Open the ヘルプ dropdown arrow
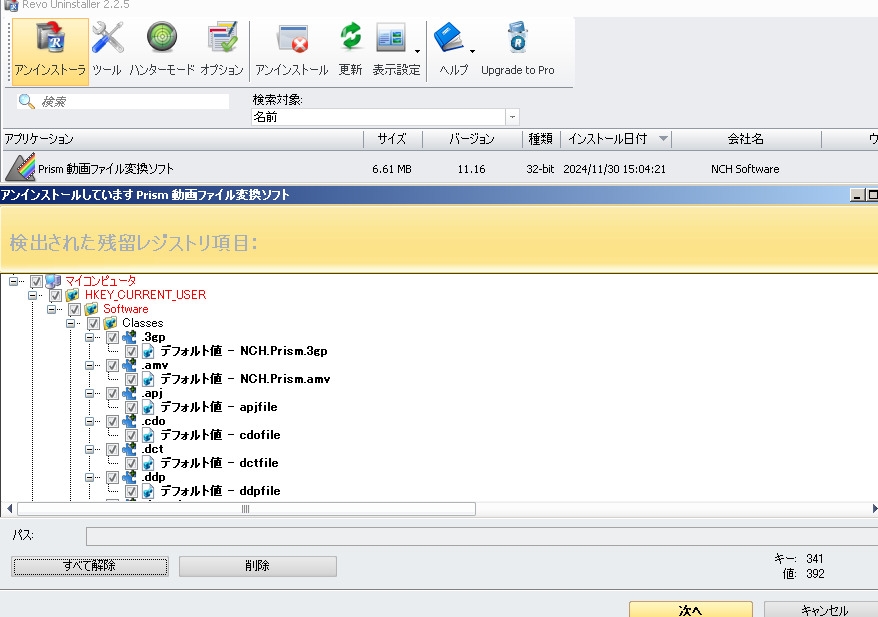 (472, 52)
